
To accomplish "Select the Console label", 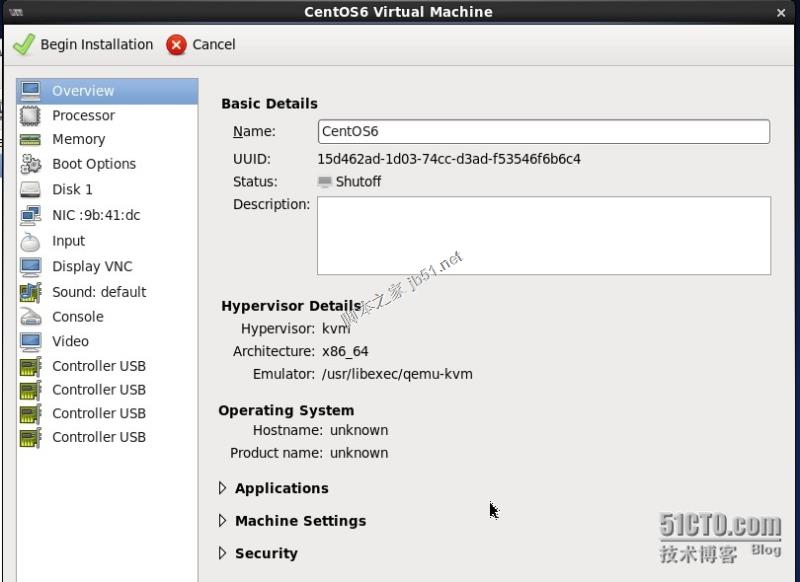I will (78, 317).
